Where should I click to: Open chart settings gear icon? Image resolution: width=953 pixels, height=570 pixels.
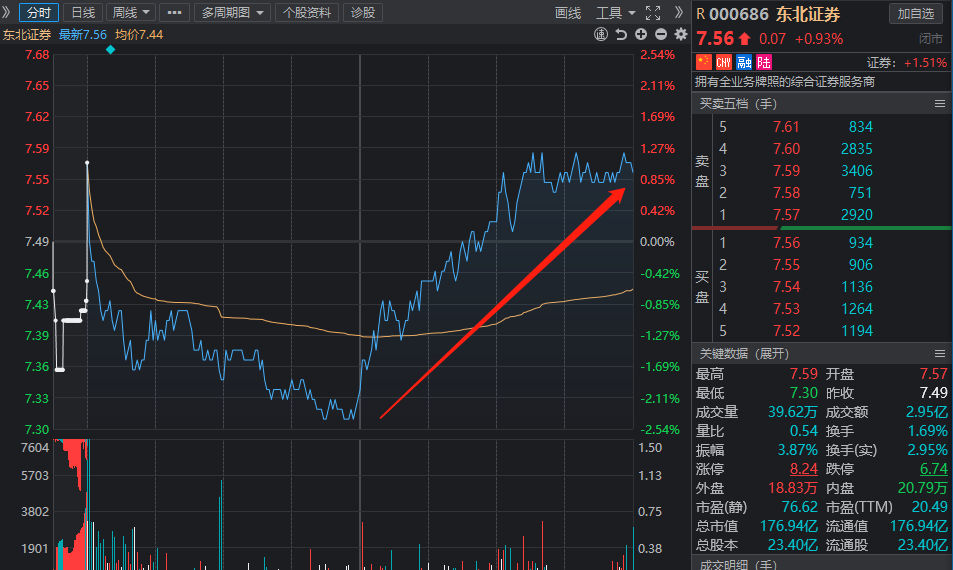pyautogui.click(x=681, y=34)
